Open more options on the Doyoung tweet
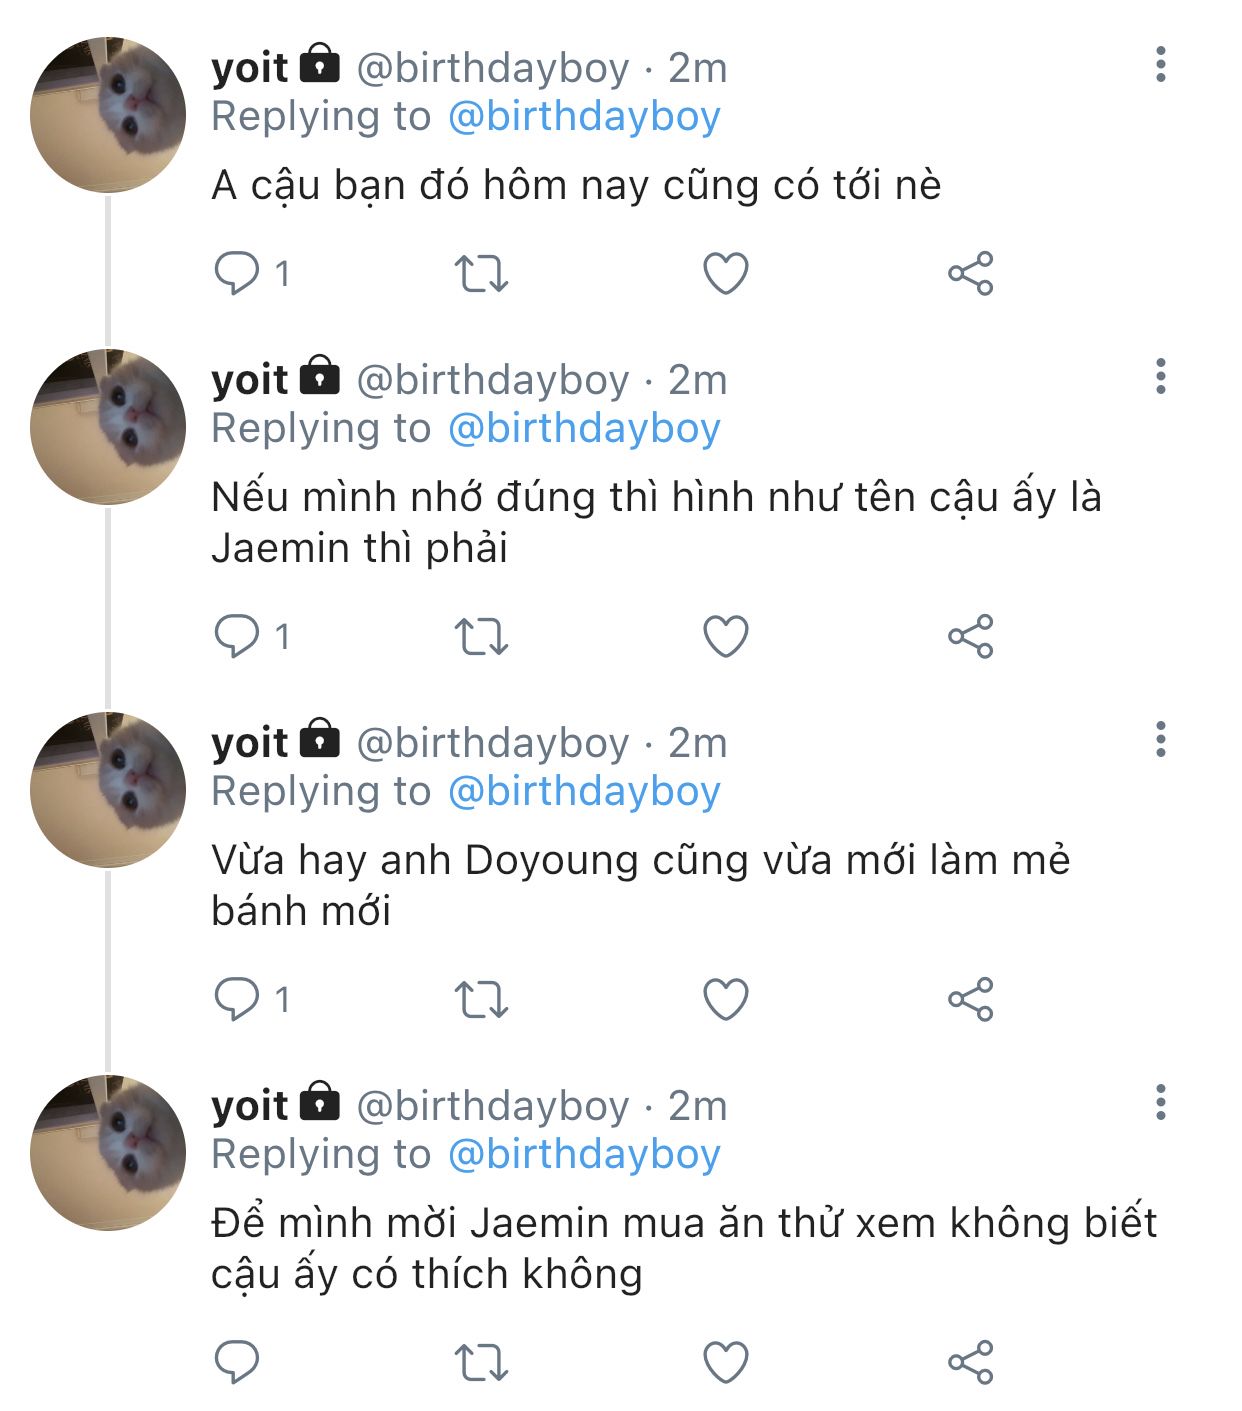1242x1411 pixels. (x=1161, y=739)
